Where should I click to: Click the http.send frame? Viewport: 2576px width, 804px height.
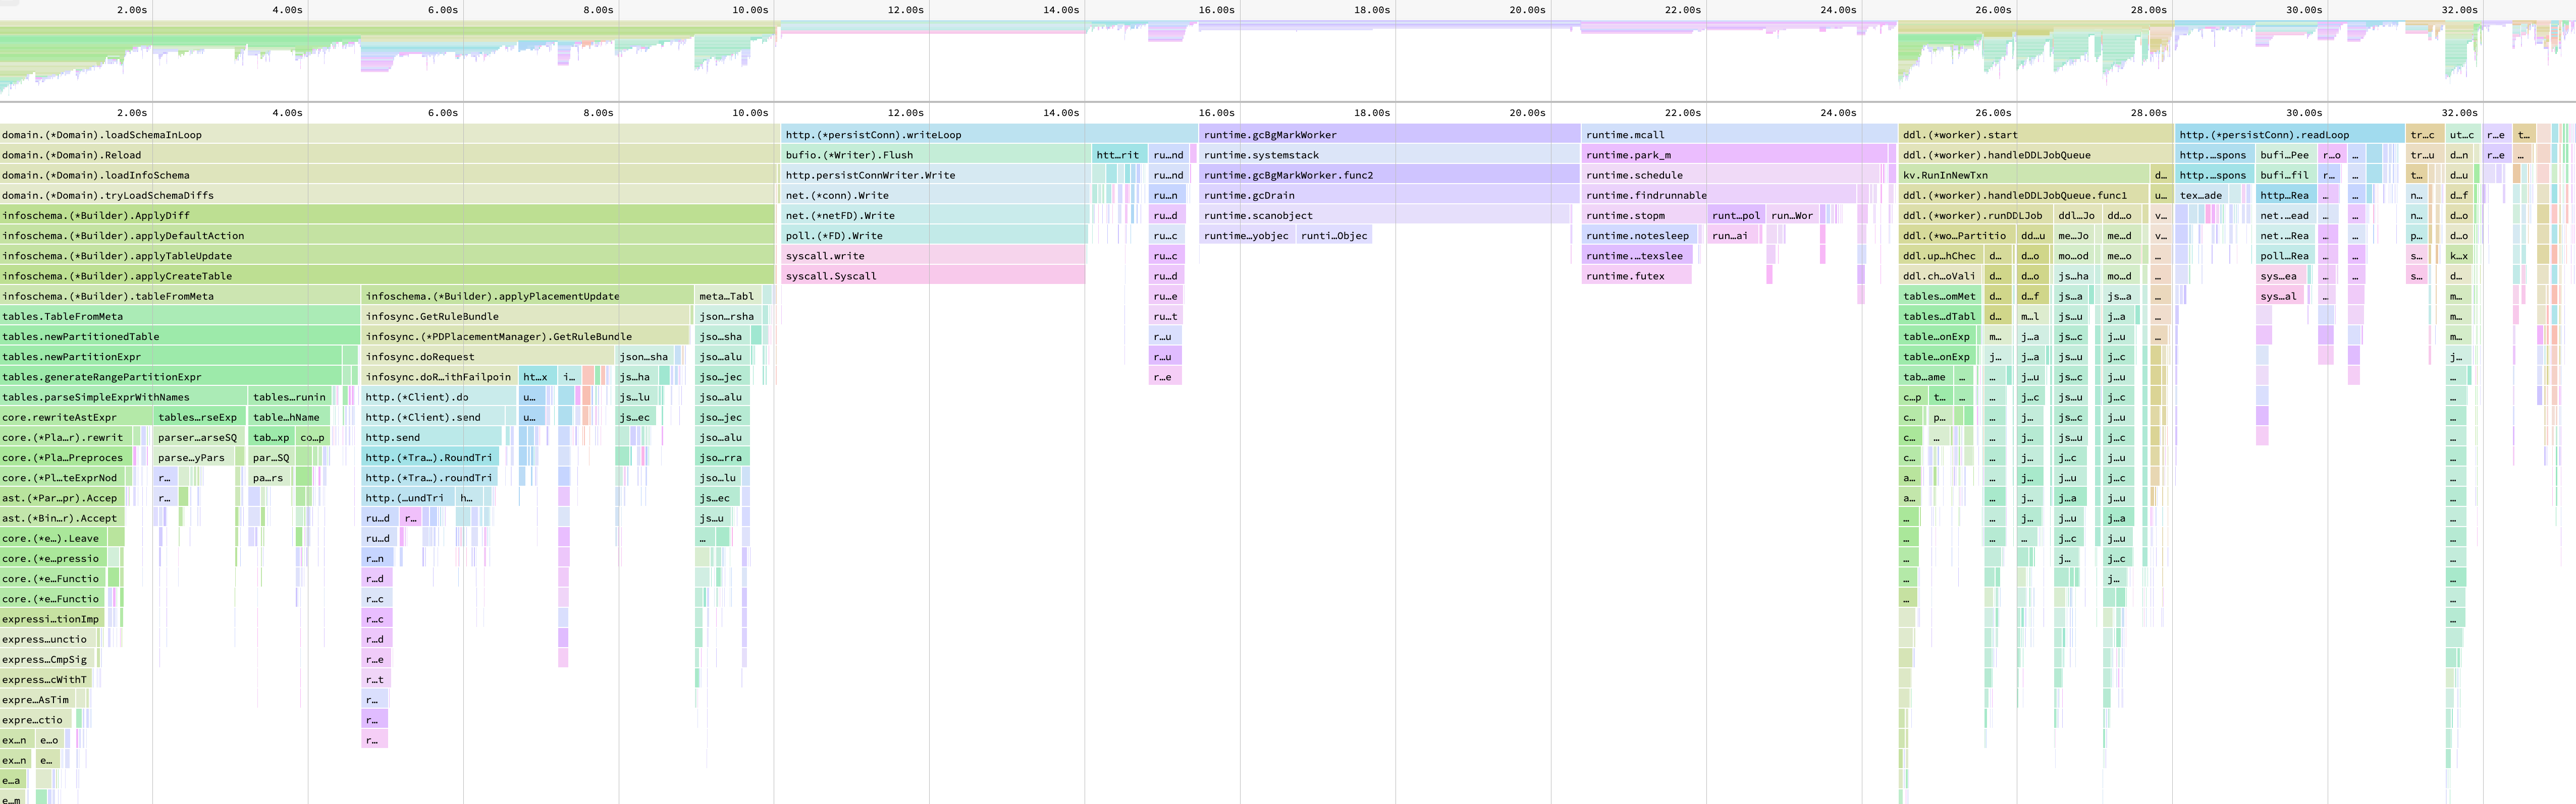coord(432,438)
